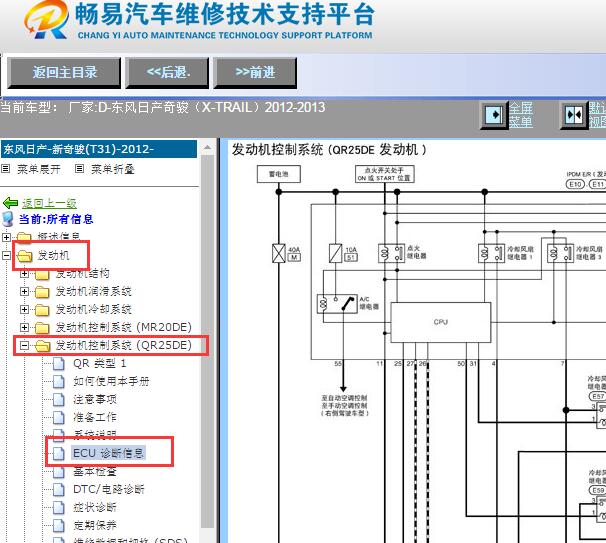Click the 当前:所有信息 computer icon
The height and width of the screenshot is (543, 606).
point(8,219)
